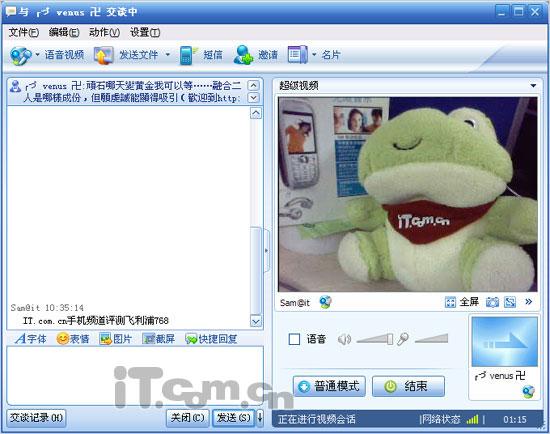
Task: Click the voice video (语音视频) globe icon
Action: [x=21, y=55]
